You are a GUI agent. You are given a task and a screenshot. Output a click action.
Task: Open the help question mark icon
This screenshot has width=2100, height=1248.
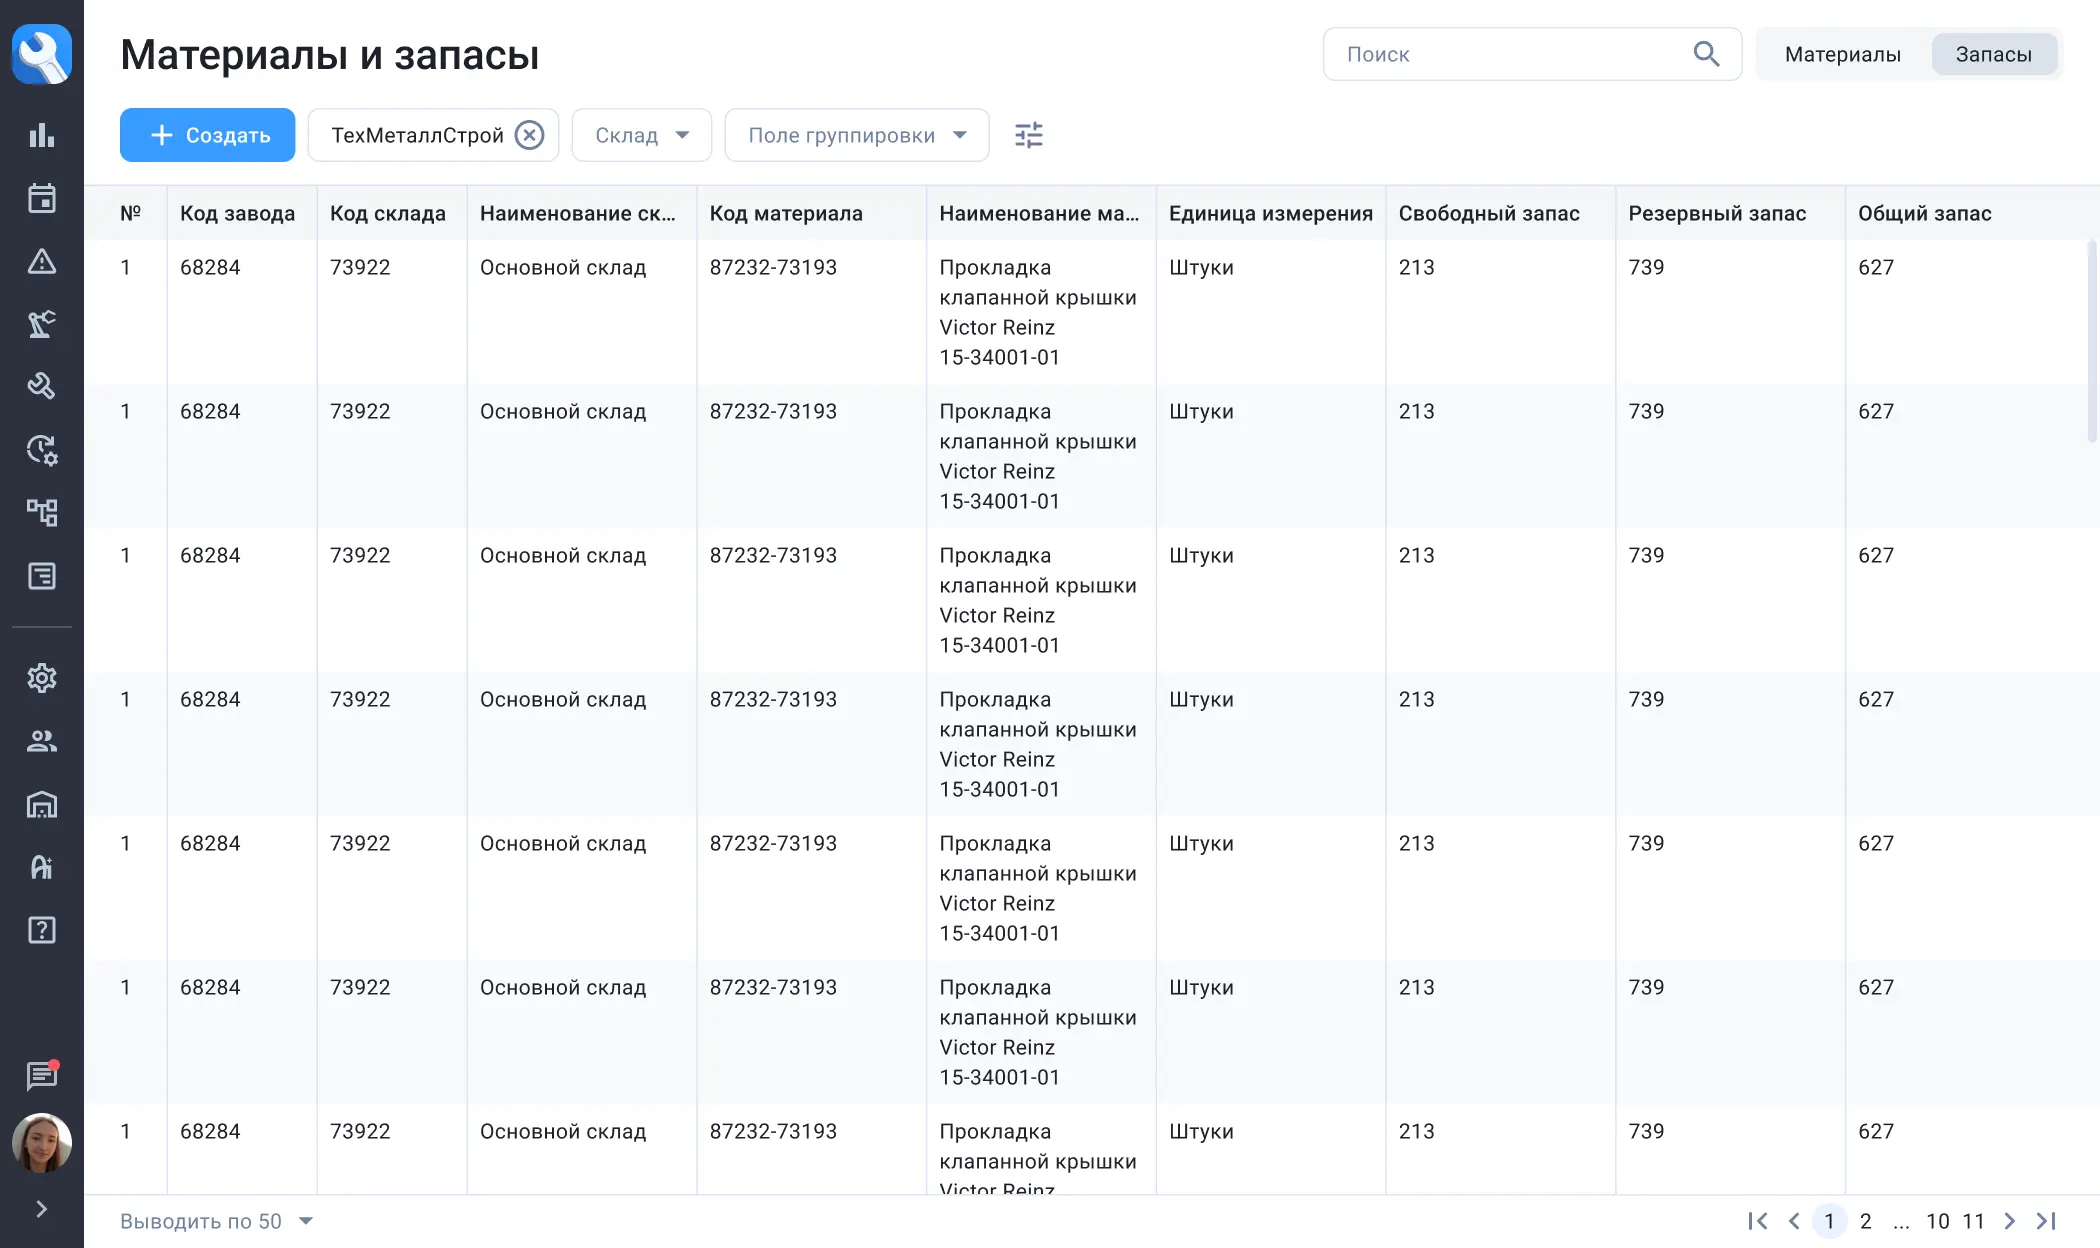[x=41, y=930]
